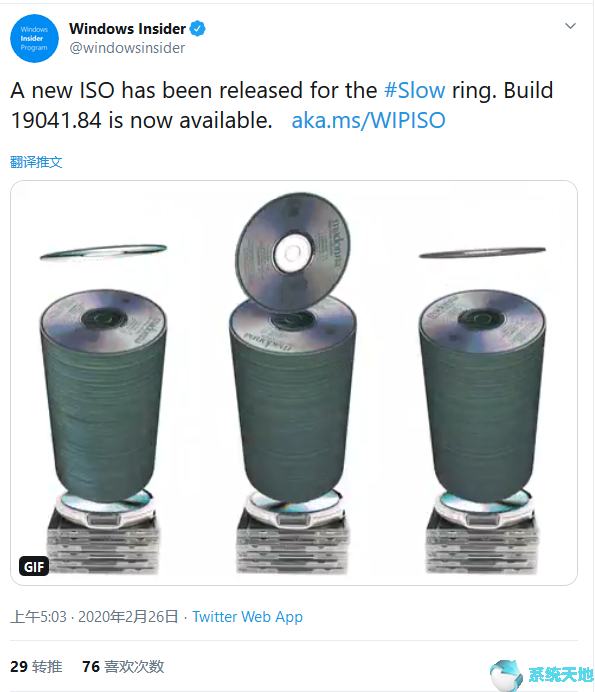Open the Windows Insider display name
This screenshot has height=692, width=595.
point(127,29)
